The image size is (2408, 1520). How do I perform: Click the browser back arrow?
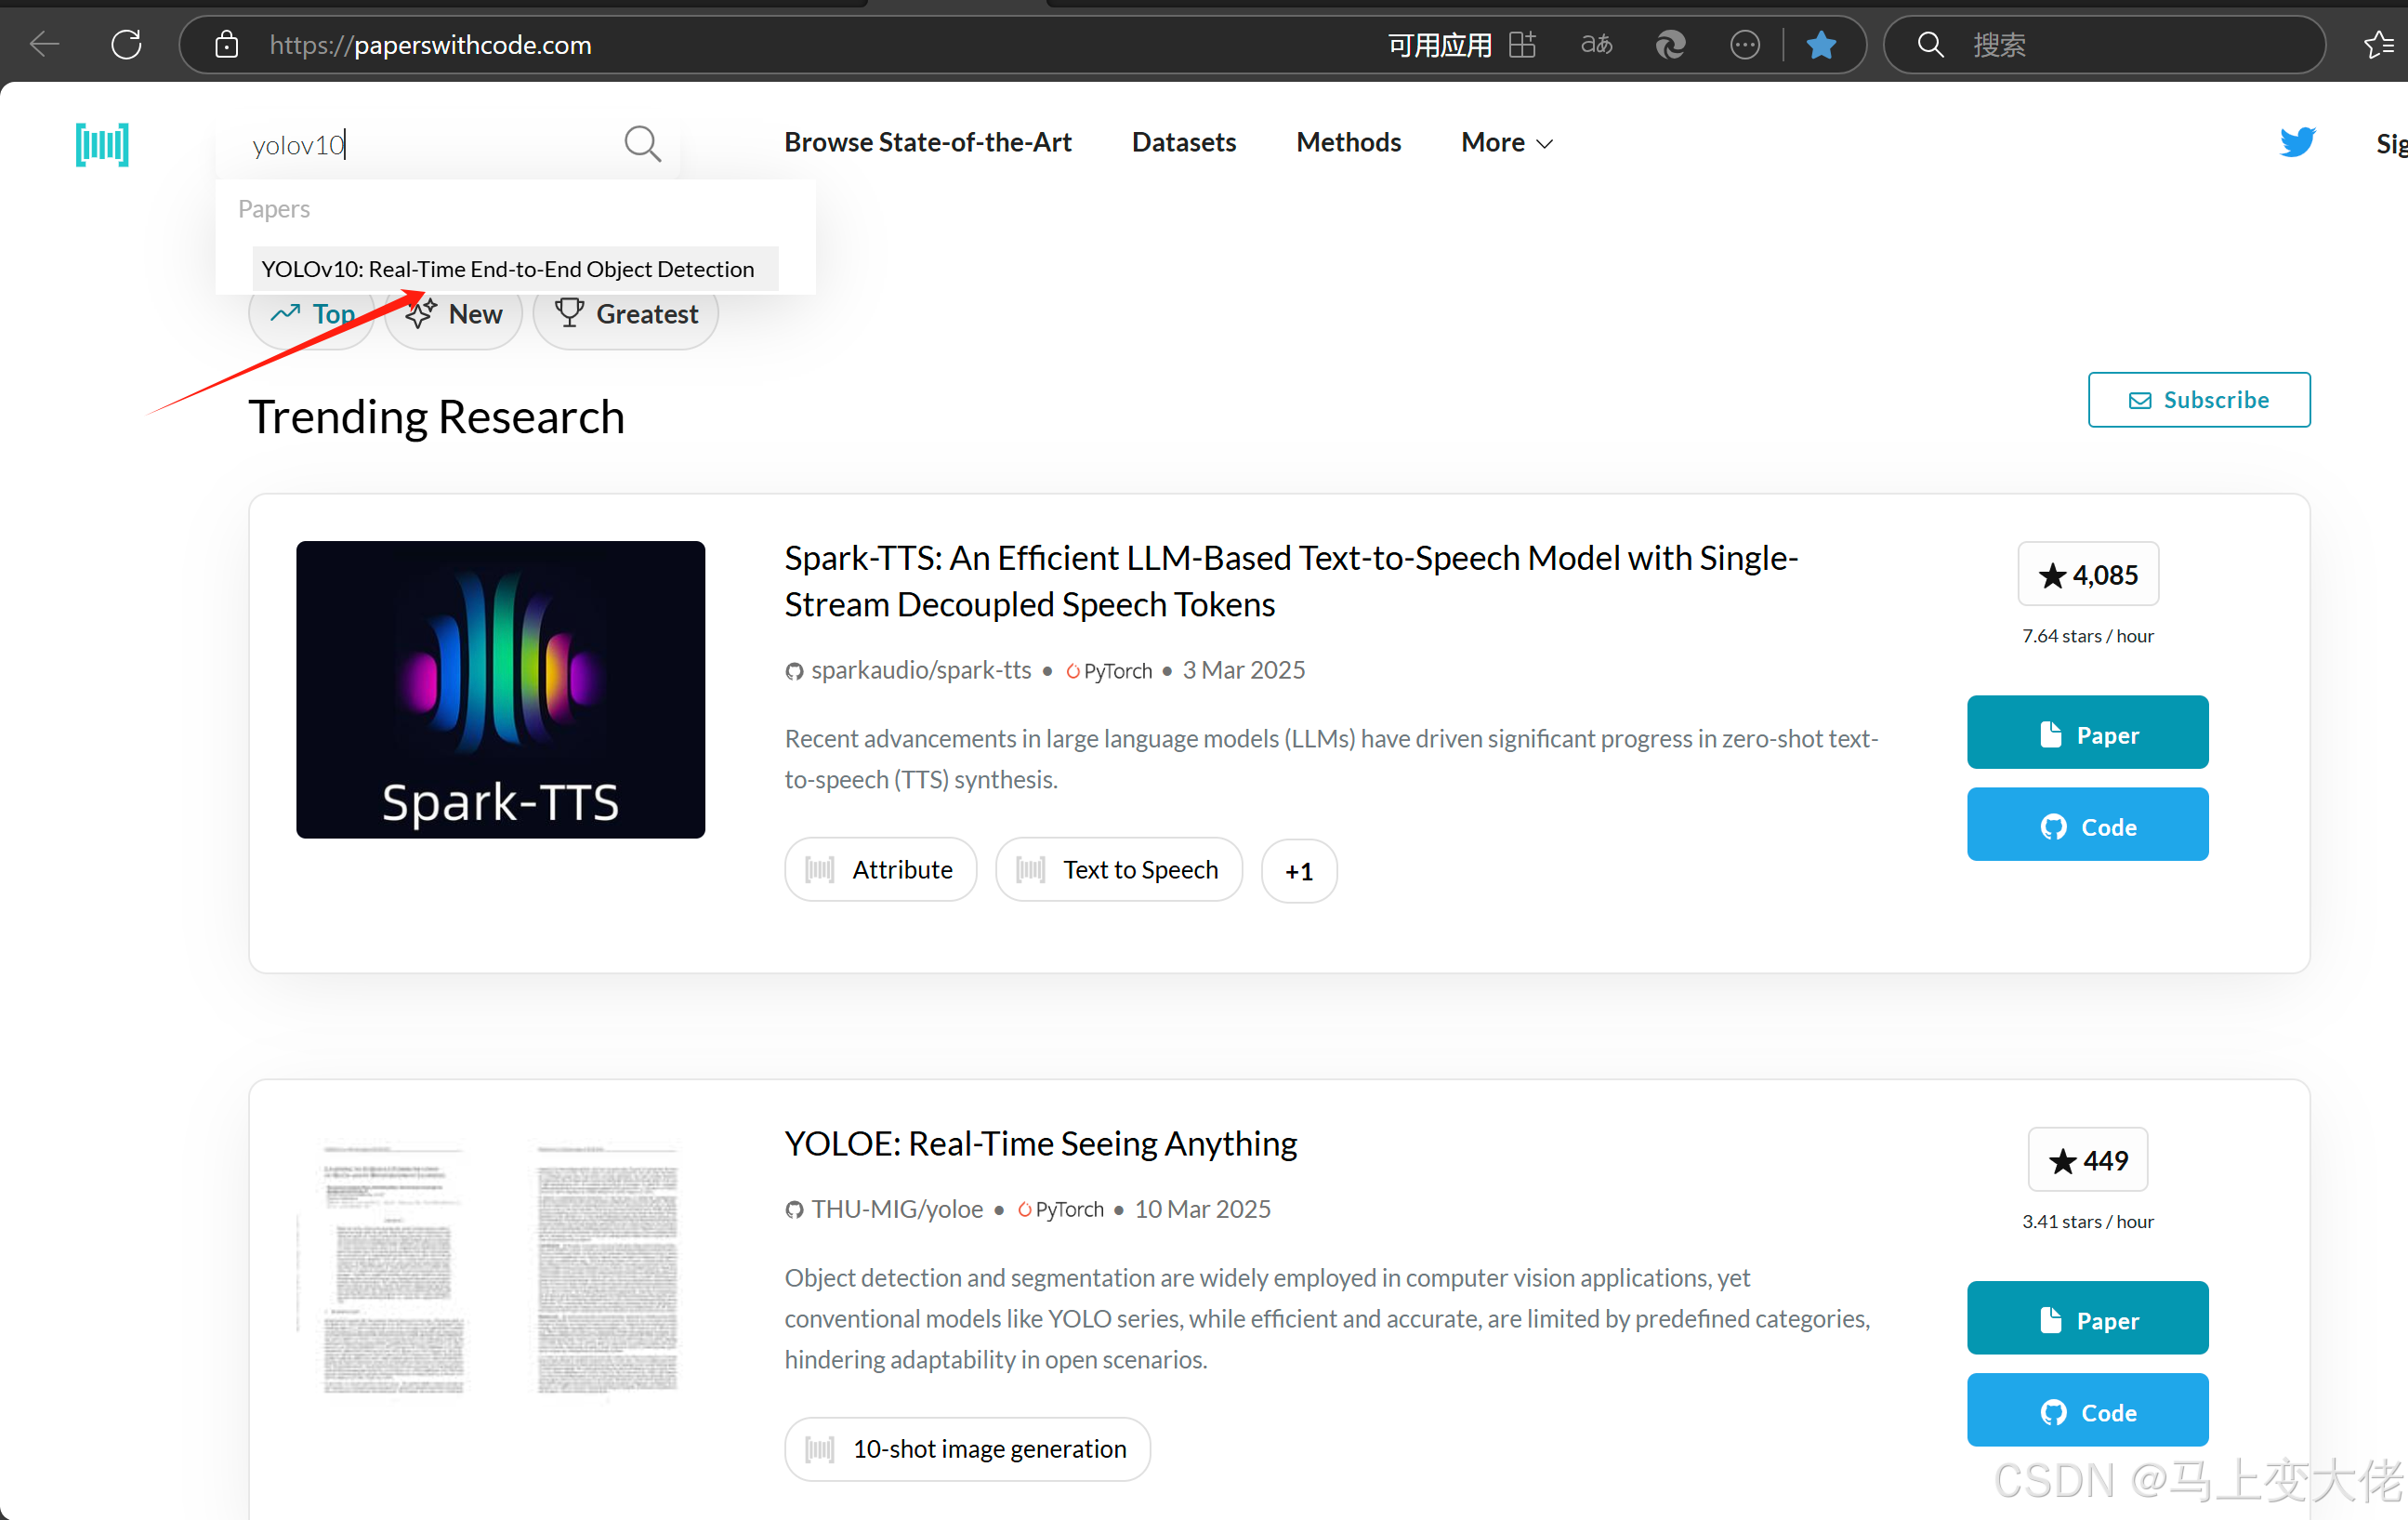coord(44,45)
